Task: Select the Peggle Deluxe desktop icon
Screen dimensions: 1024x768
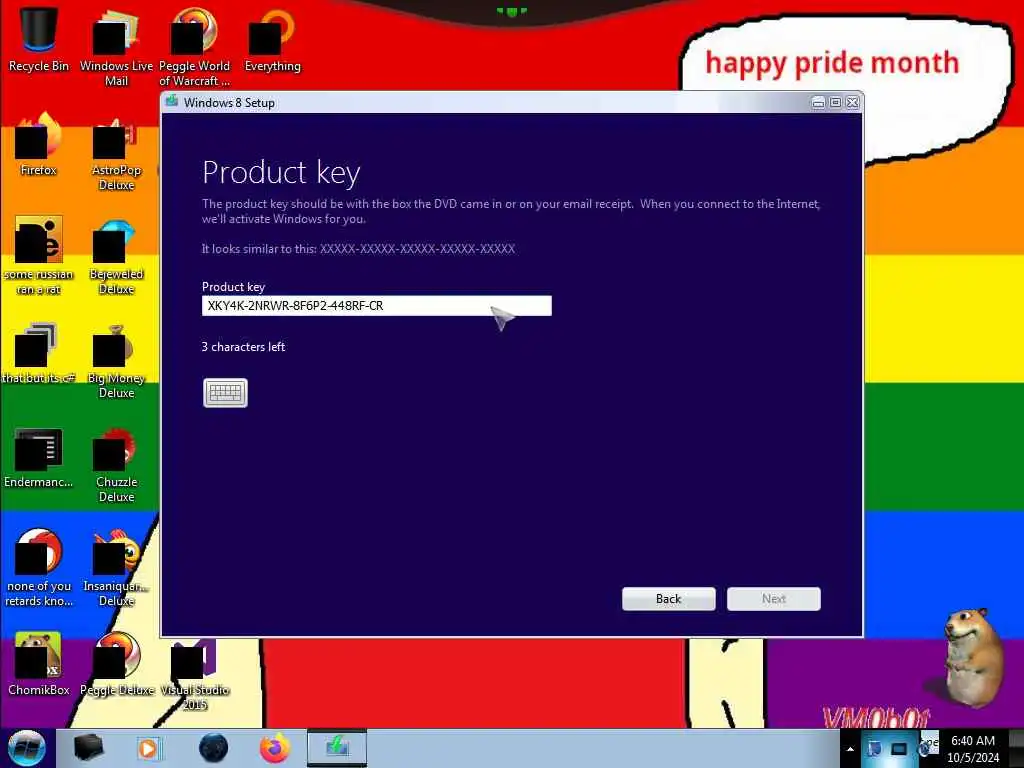Action: [x=116, y=664]
